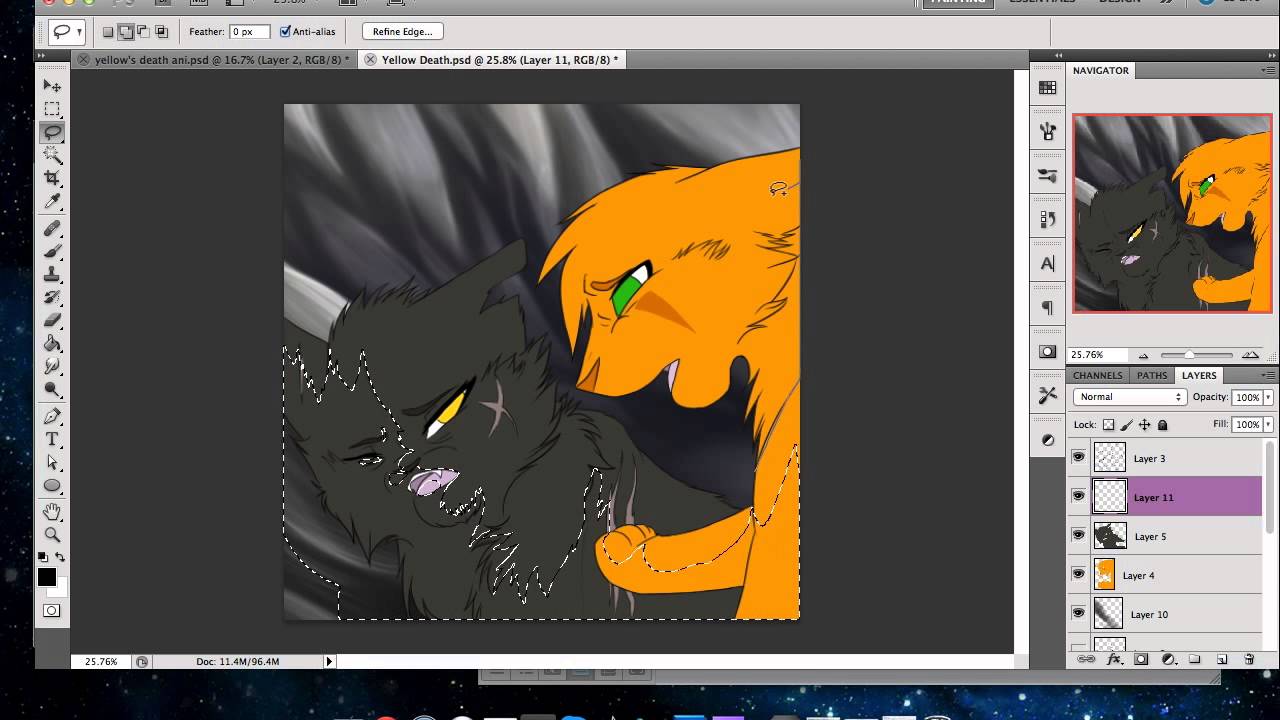Create a new layer group

1195,660
